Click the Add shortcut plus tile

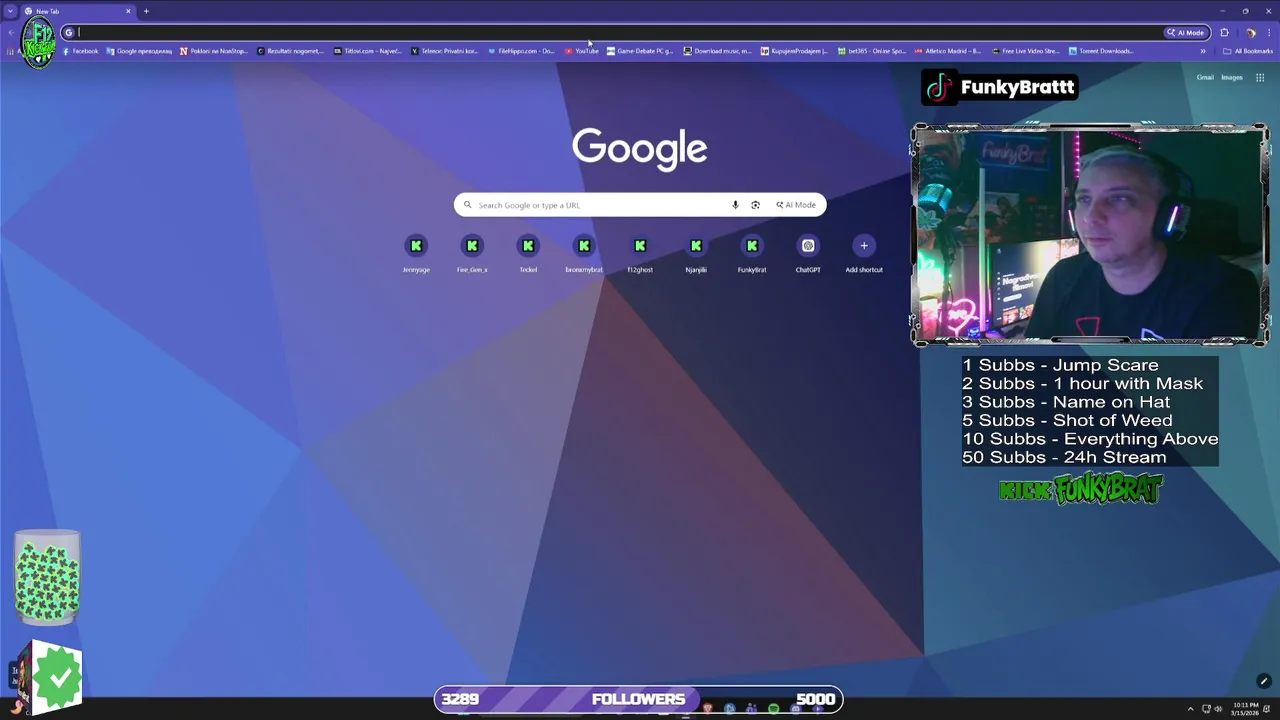[864, 253]
